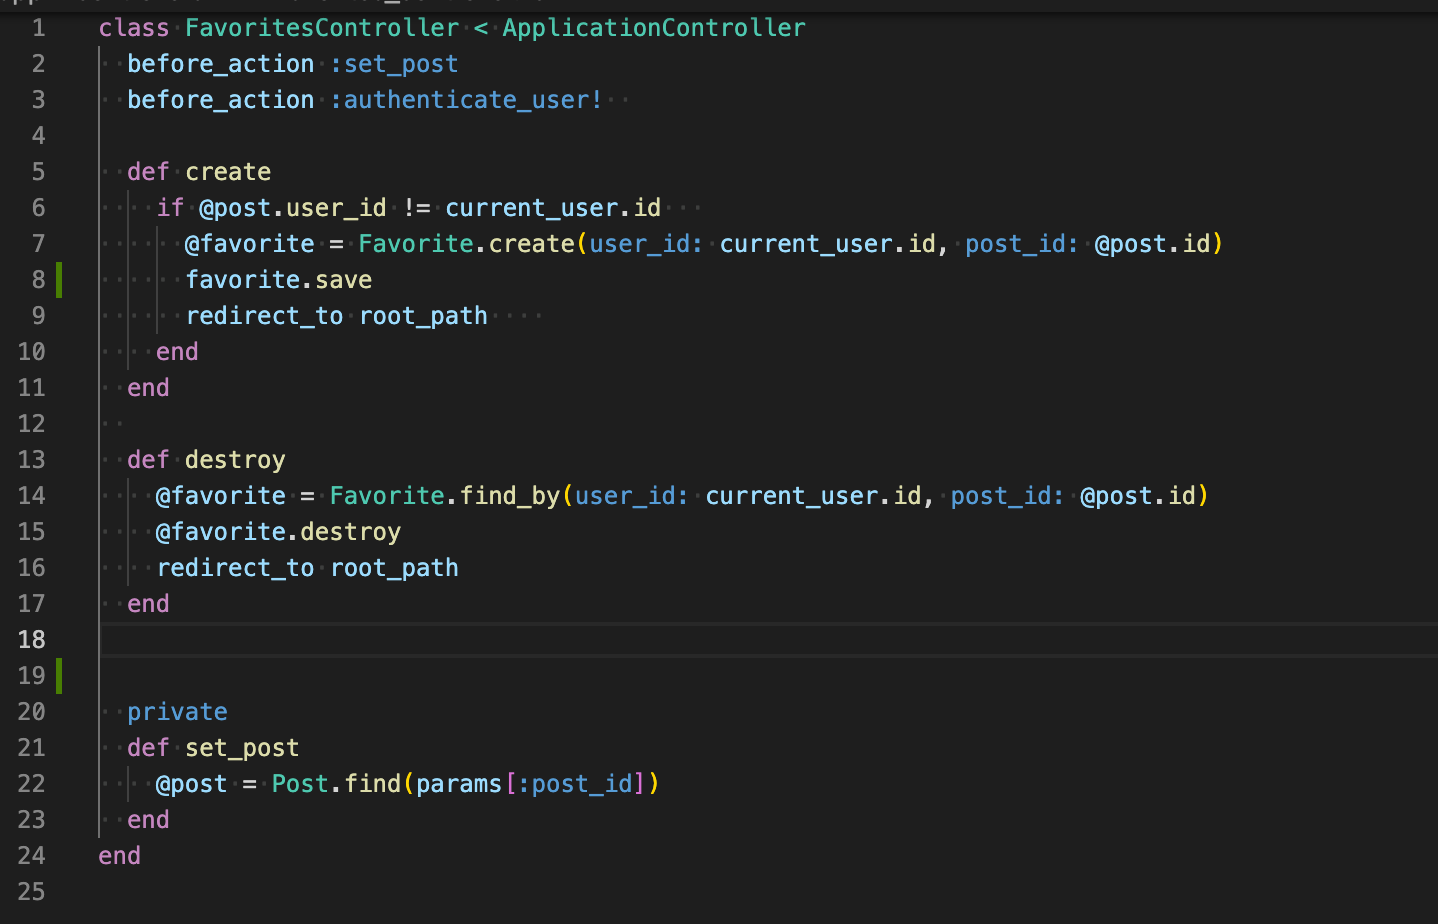Click line number 24 in the gutter
This screenshot has width=1438, height=924.
click(31, 856)
